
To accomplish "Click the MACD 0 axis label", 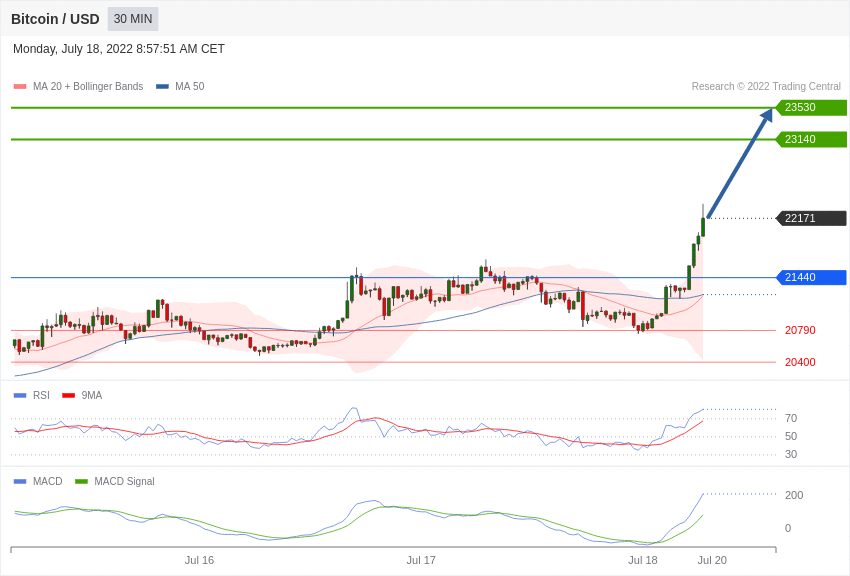I will click(x=788, y=528).
